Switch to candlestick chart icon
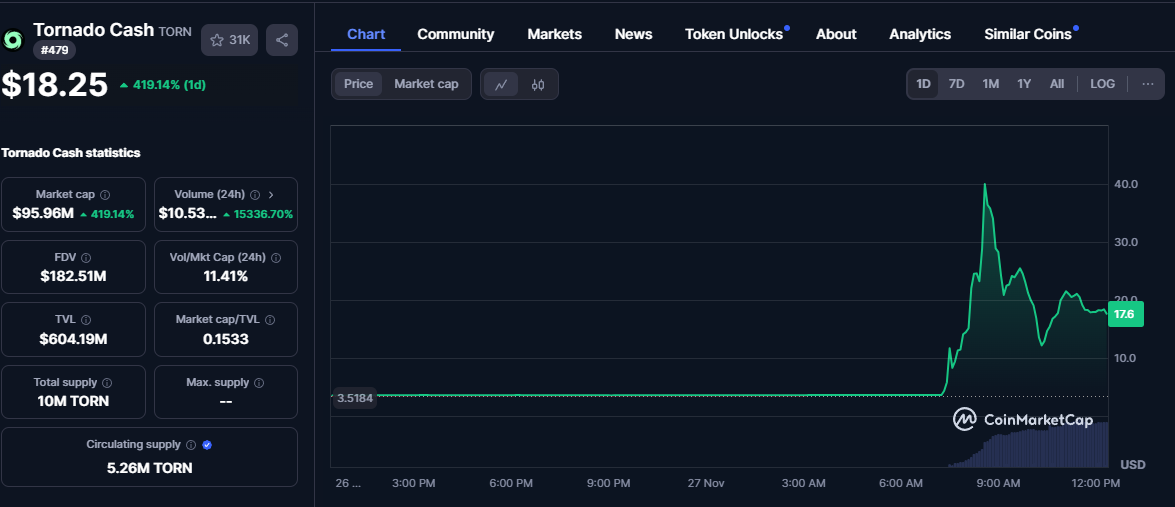 pyautogui.click(x=538, y=84)
